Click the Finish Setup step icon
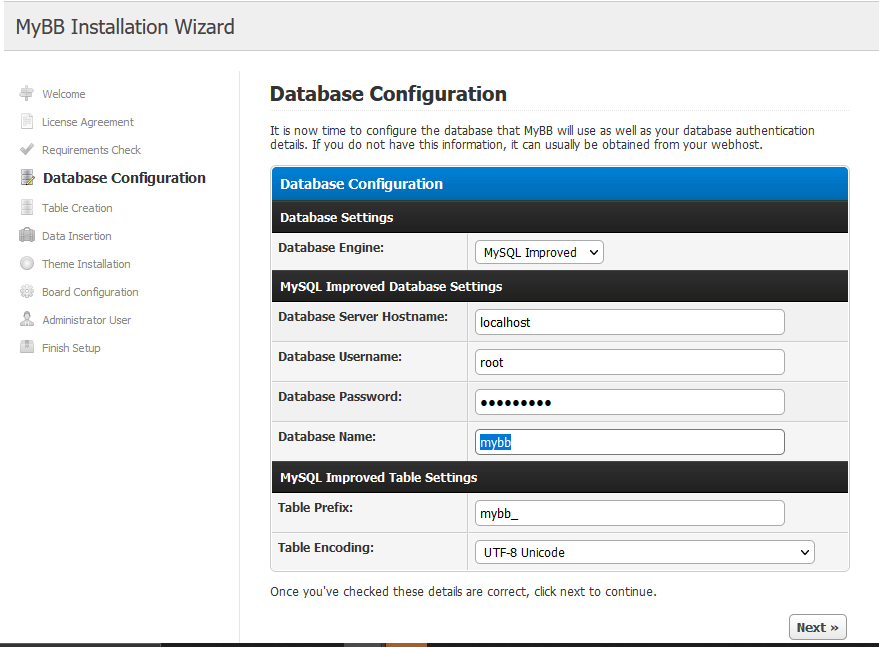 tap(27, 348)
